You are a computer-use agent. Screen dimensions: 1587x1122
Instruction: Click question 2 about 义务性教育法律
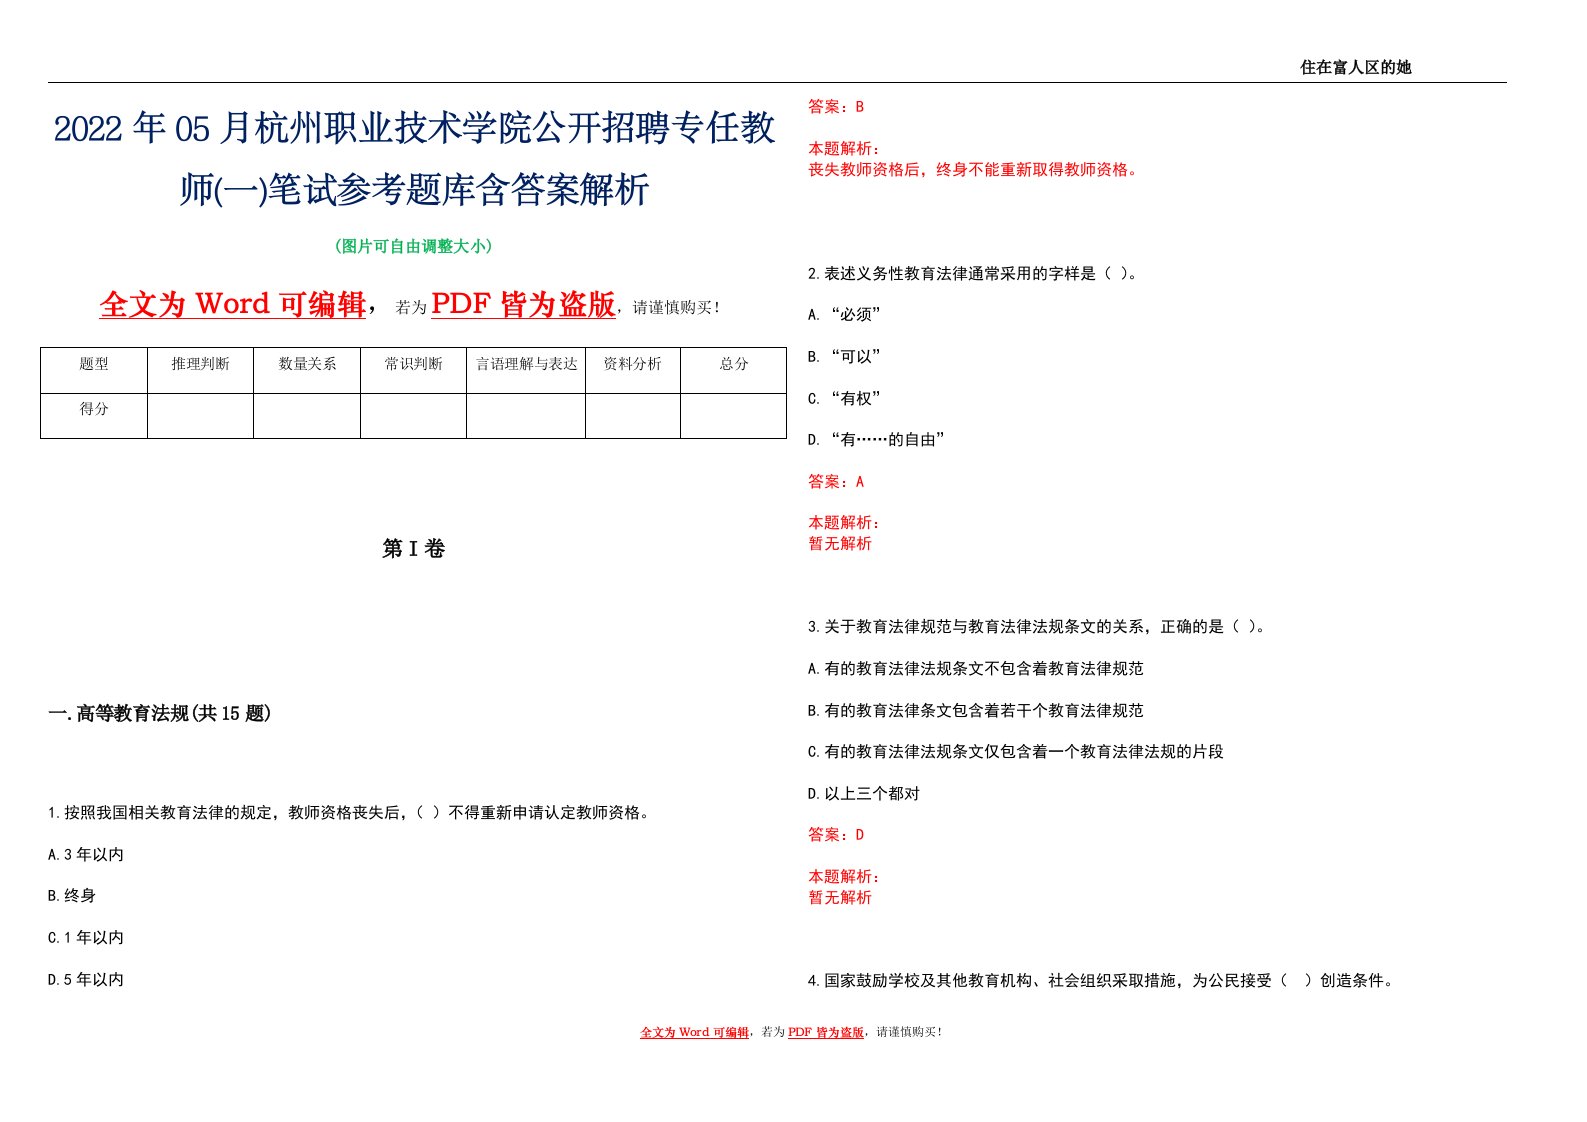click(x=974, y=273)
